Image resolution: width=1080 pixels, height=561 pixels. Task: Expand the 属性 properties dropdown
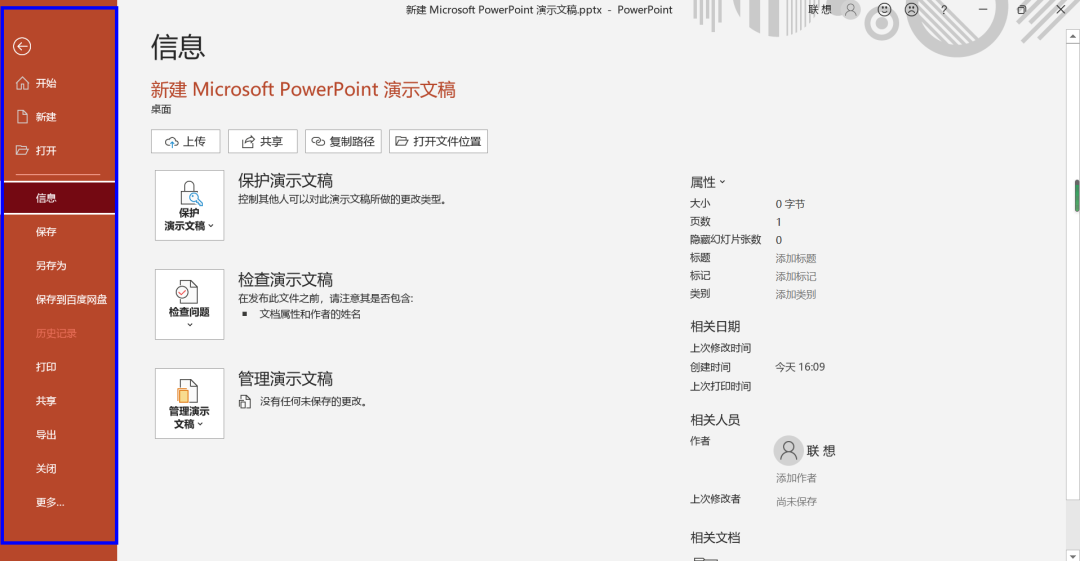(x=708, y=183)
